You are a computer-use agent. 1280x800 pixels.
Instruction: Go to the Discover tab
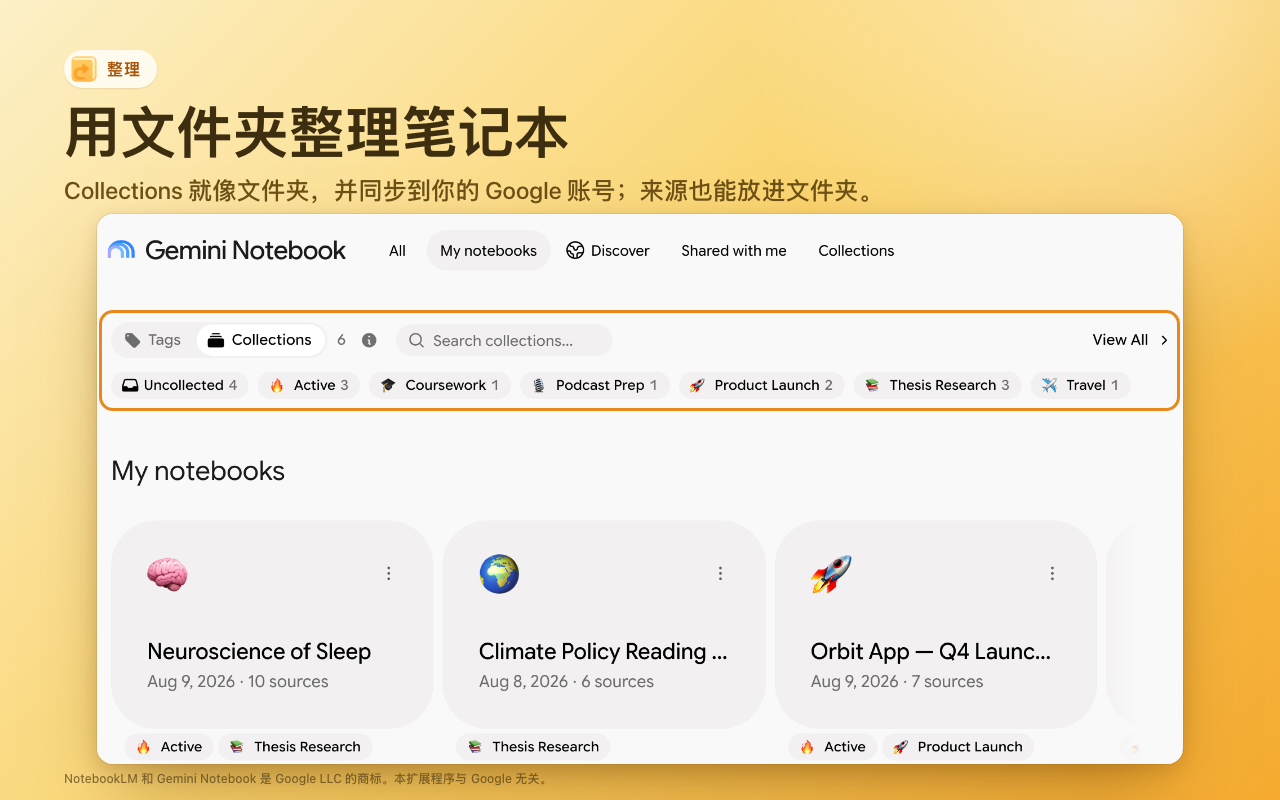pyautogui.click(x=608, y=250)
